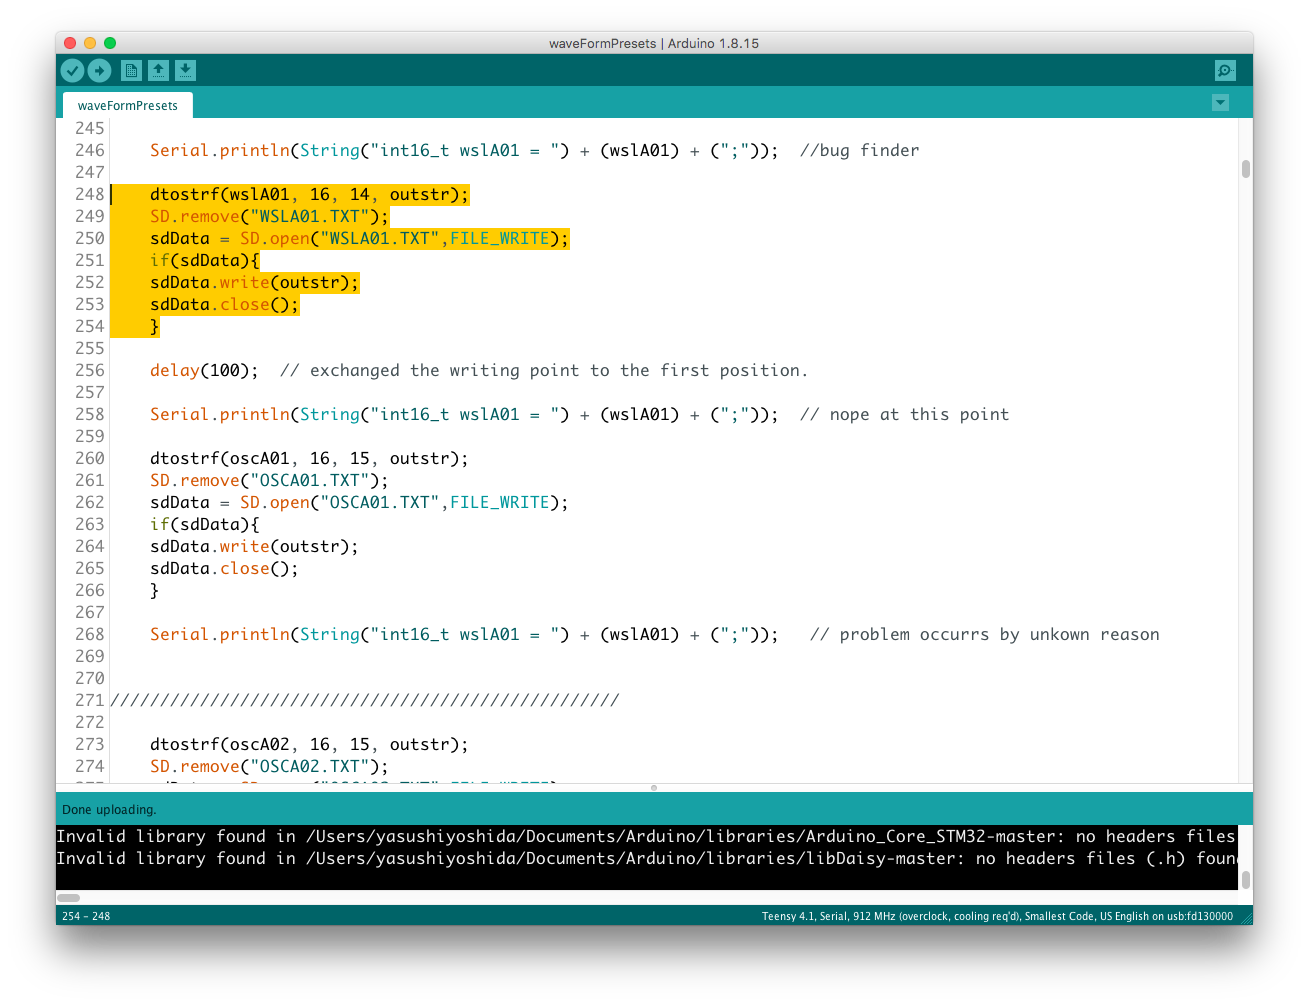Click comment 'exchanged the writing point to the first position.'
Screen dimensions: 1309x1005
click(559, 370)
